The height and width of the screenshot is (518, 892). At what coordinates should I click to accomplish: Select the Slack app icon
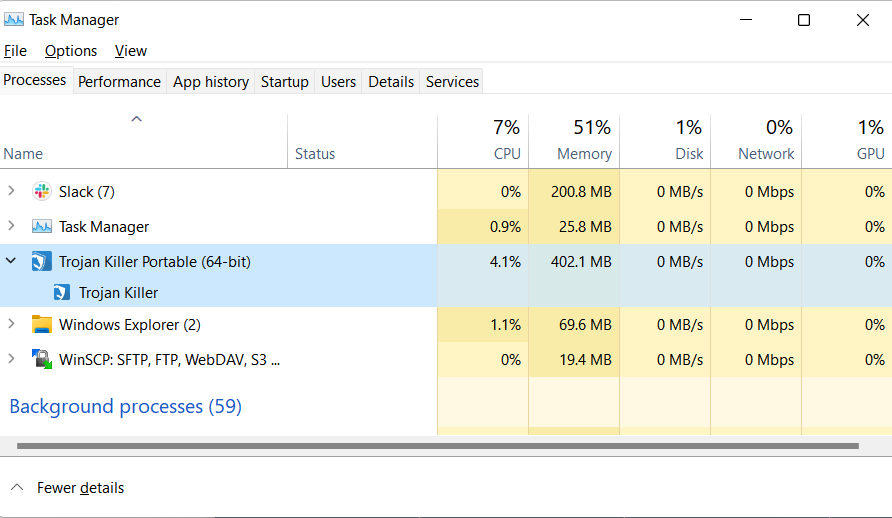click(42, 192)
